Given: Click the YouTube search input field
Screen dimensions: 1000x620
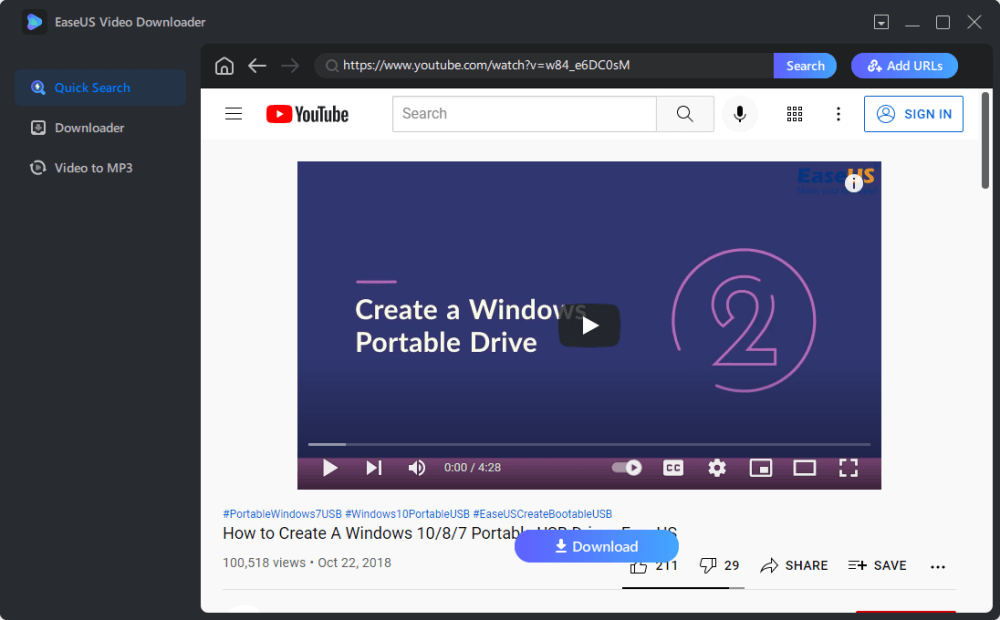Looking at the screenshot, I should click(524, 114).
